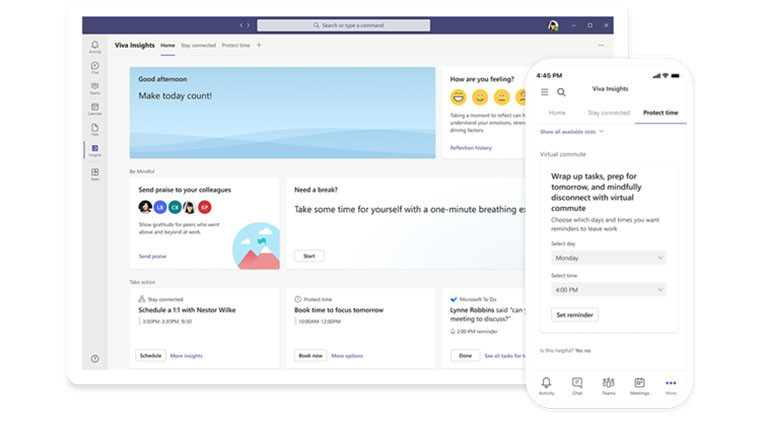Open Apps icon in desktop sidebar
The image size is (760, 428).
tap(95, 174)
